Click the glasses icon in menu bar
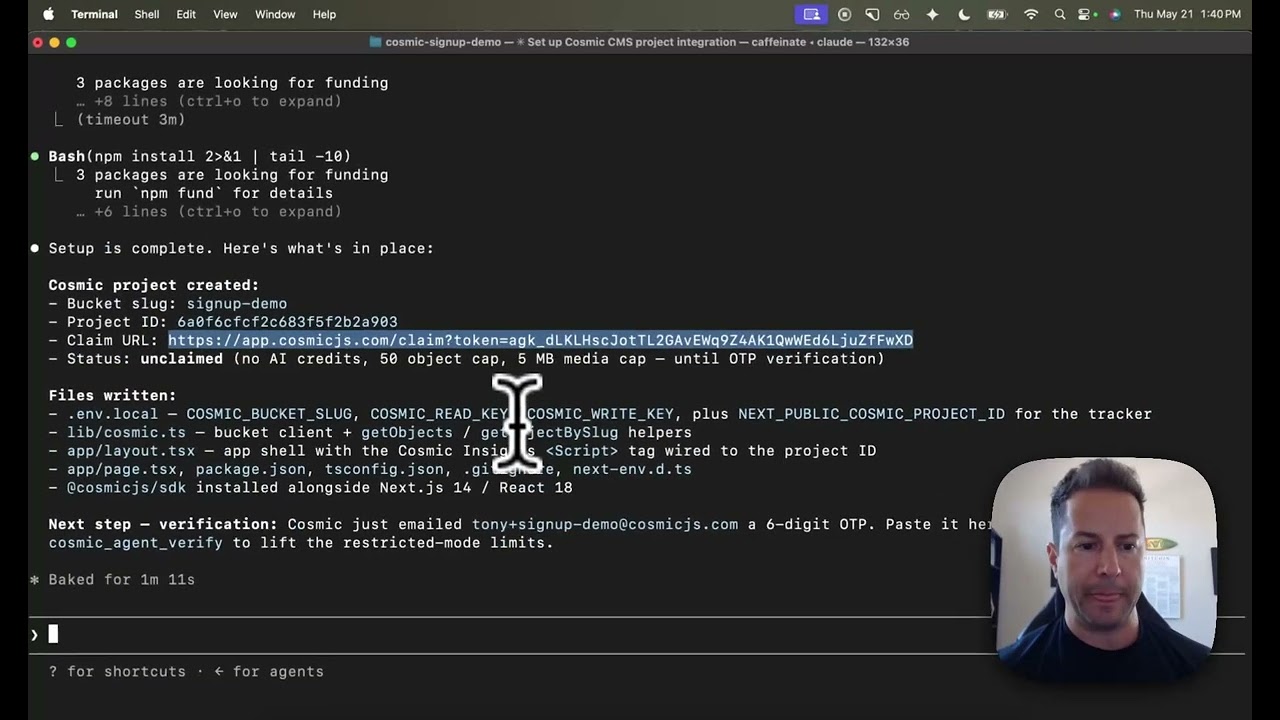1280x720 pixels. click(902, 14)
